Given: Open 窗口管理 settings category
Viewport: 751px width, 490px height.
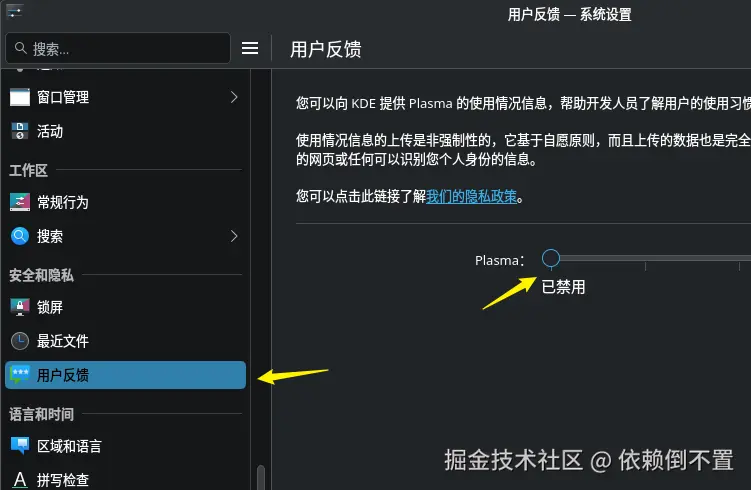Looking at the screenshot, I should point(125,97).
